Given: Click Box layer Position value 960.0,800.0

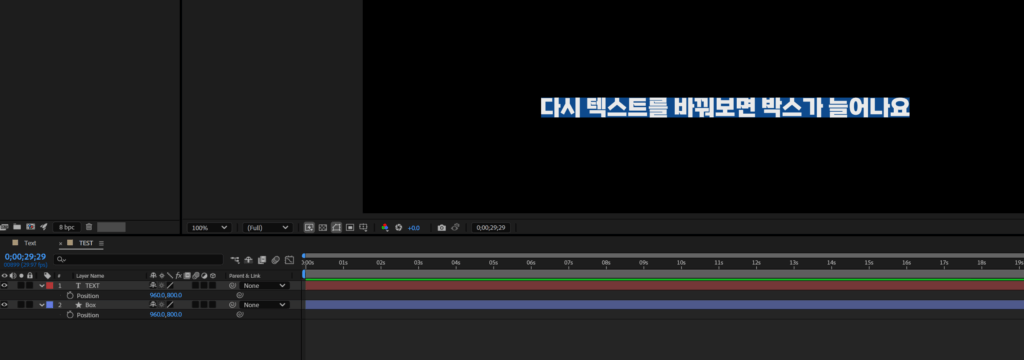Looking at the screenshot, I should (166, 314).
